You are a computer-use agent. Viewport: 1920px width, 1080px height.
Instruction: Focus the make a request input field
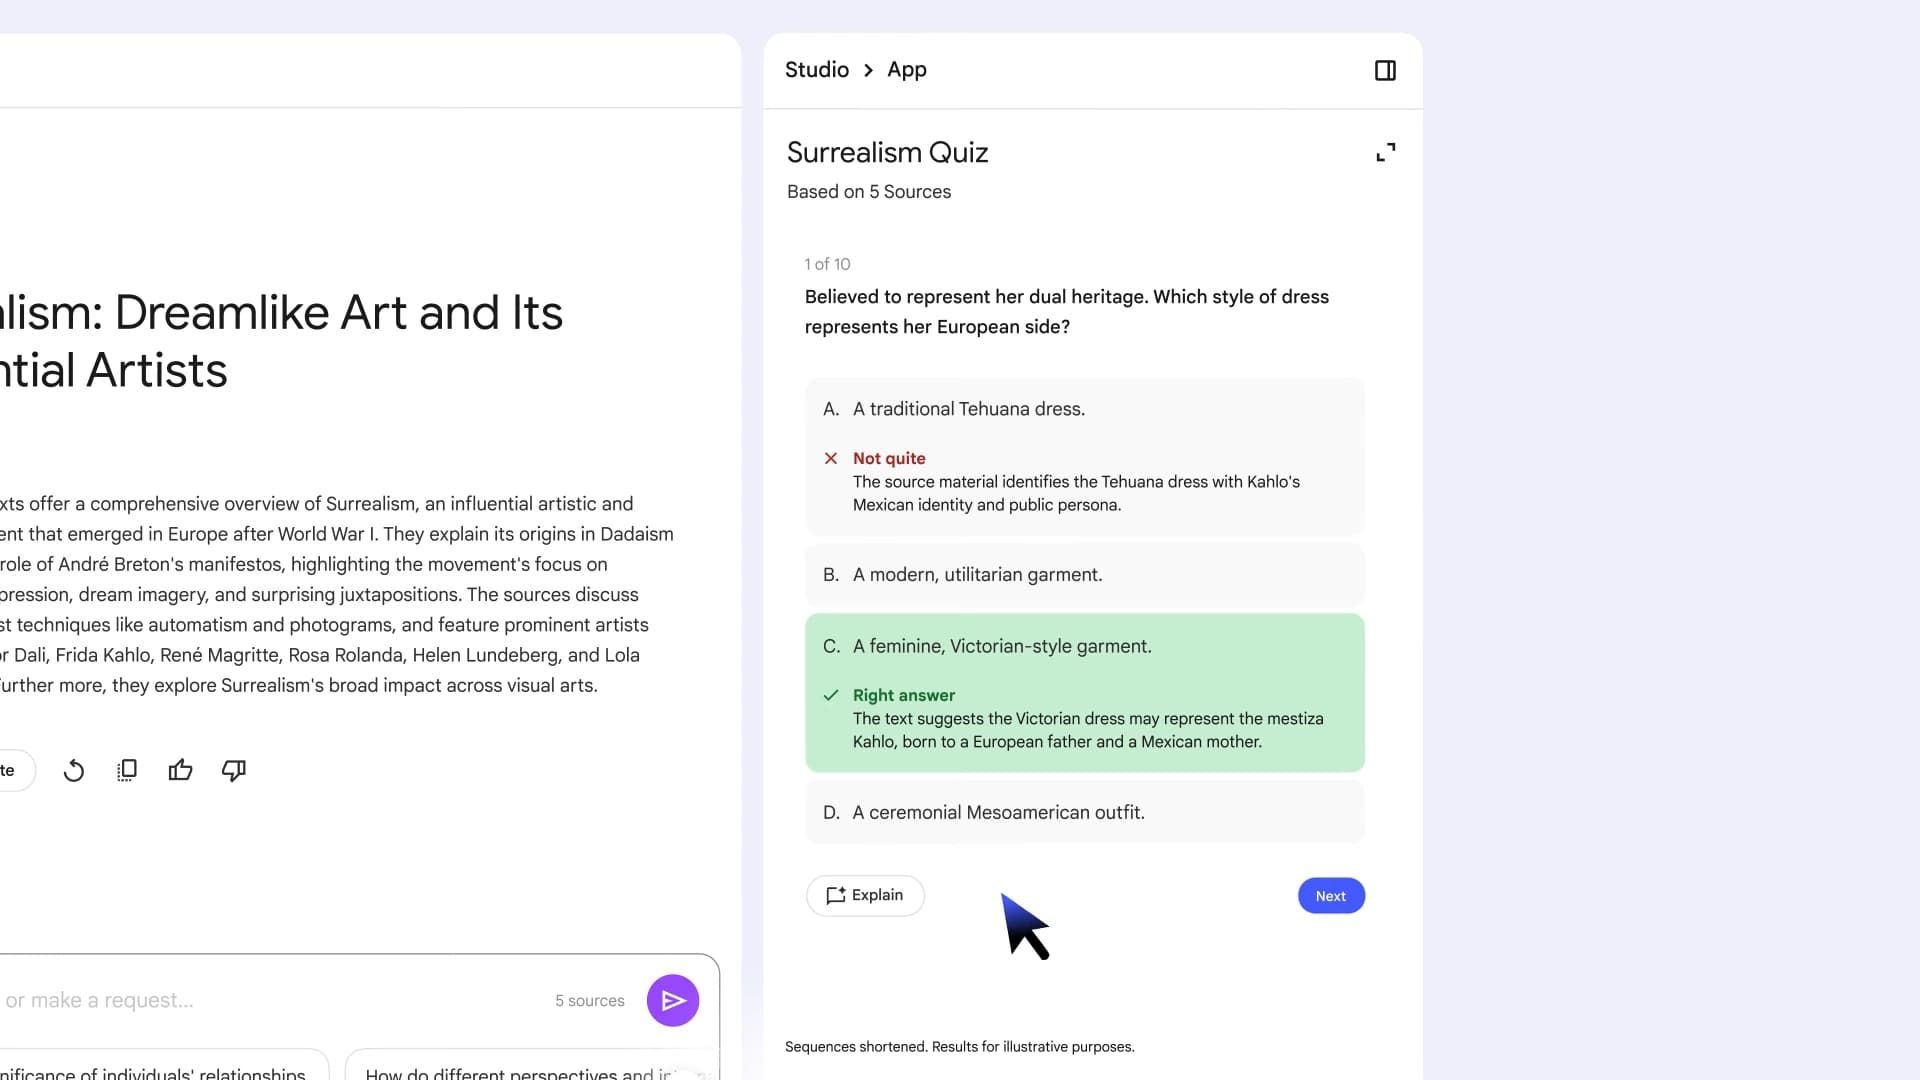click(x=270, y=1000)
